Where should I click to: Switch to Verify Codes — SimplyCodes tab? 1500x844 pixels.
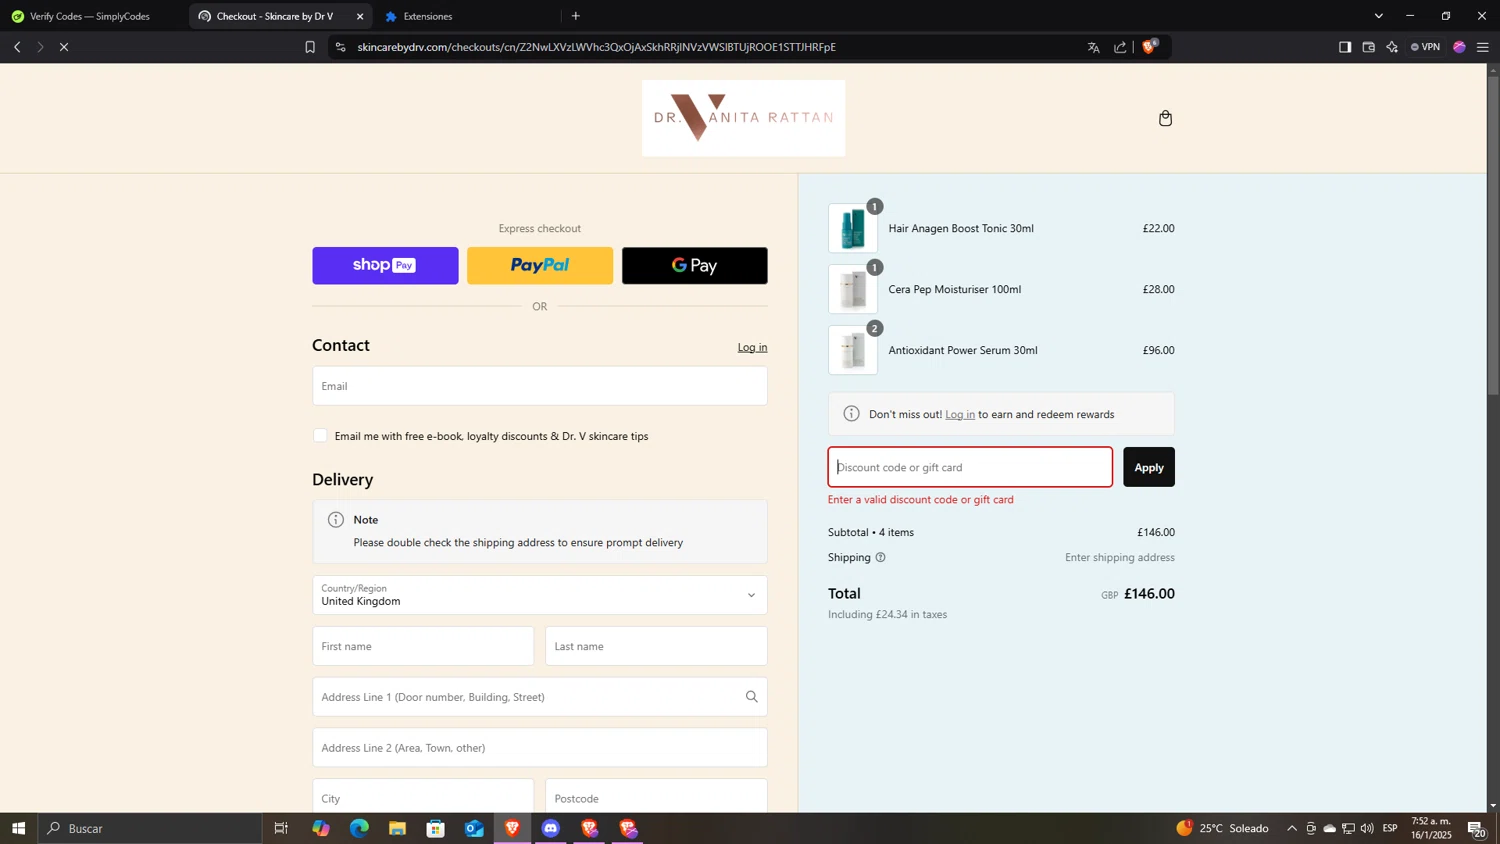90,16
